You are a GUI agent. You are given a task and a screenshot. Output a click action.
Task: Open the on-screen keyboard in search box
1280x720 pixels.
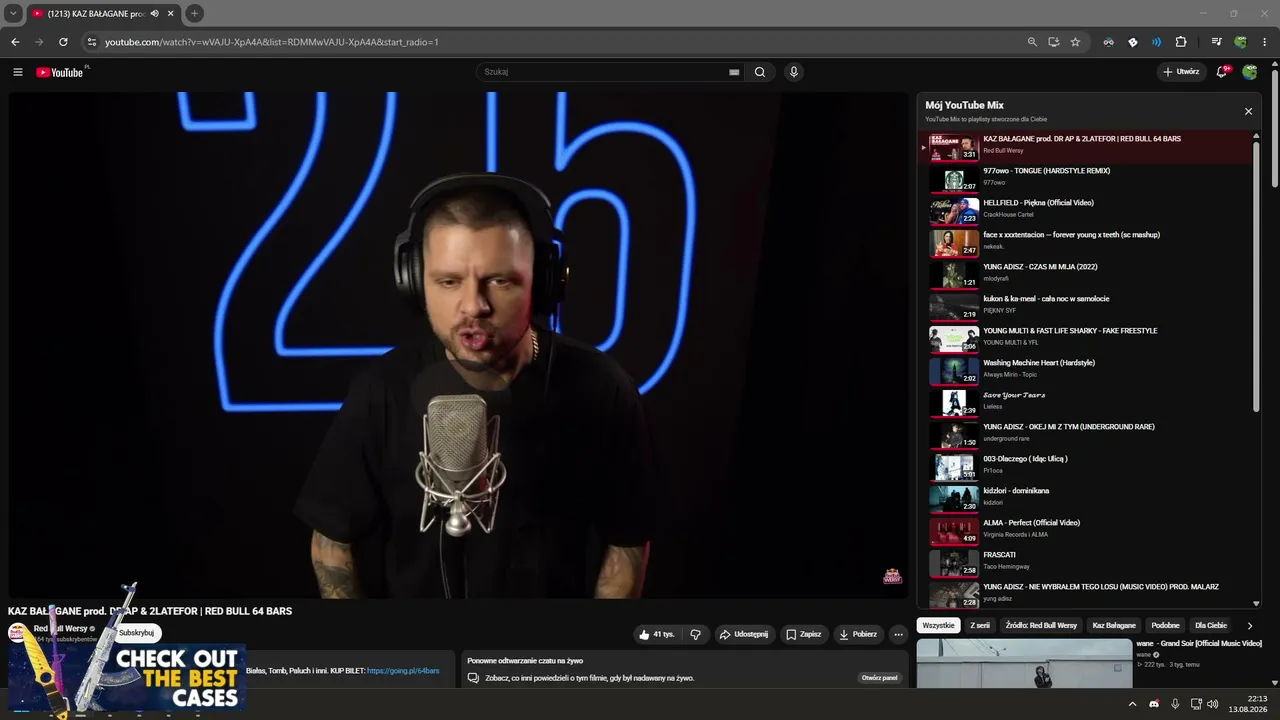(x=734, y=72)
